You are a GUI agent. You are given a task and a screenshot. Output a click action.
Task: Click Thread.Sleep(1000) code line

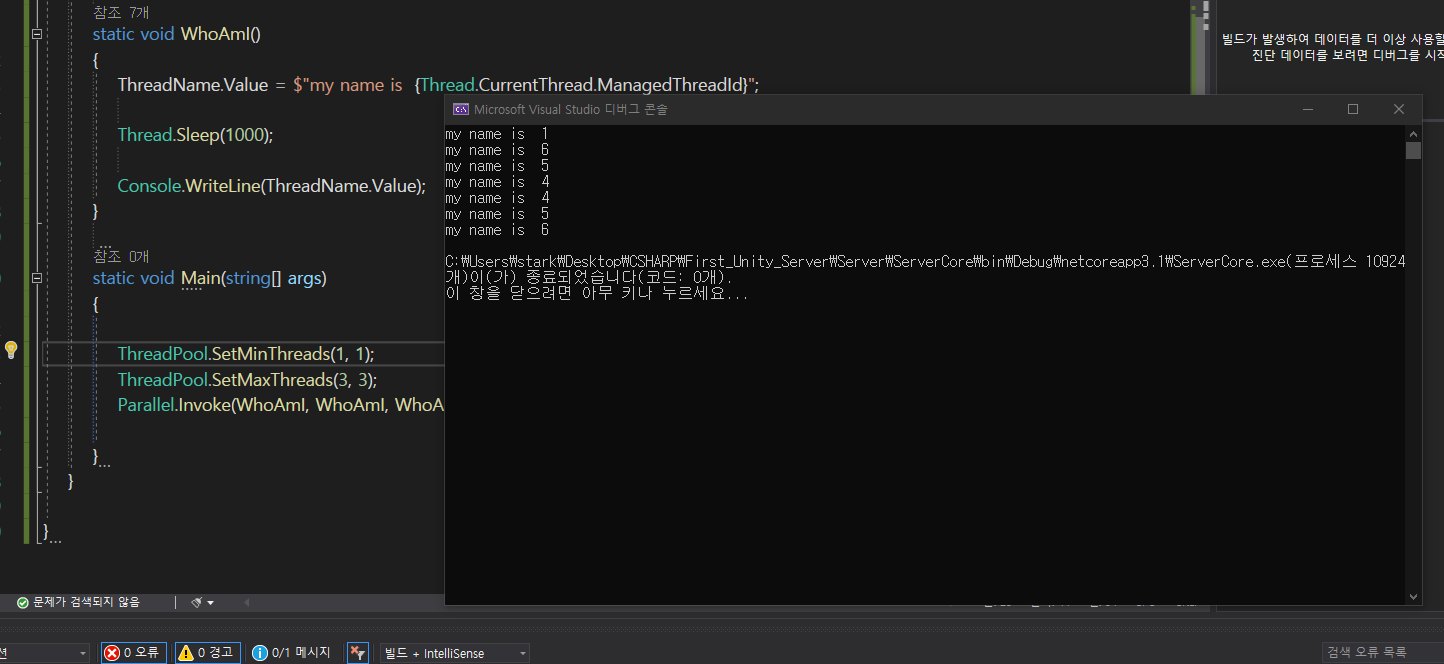[x=195, y=135]
